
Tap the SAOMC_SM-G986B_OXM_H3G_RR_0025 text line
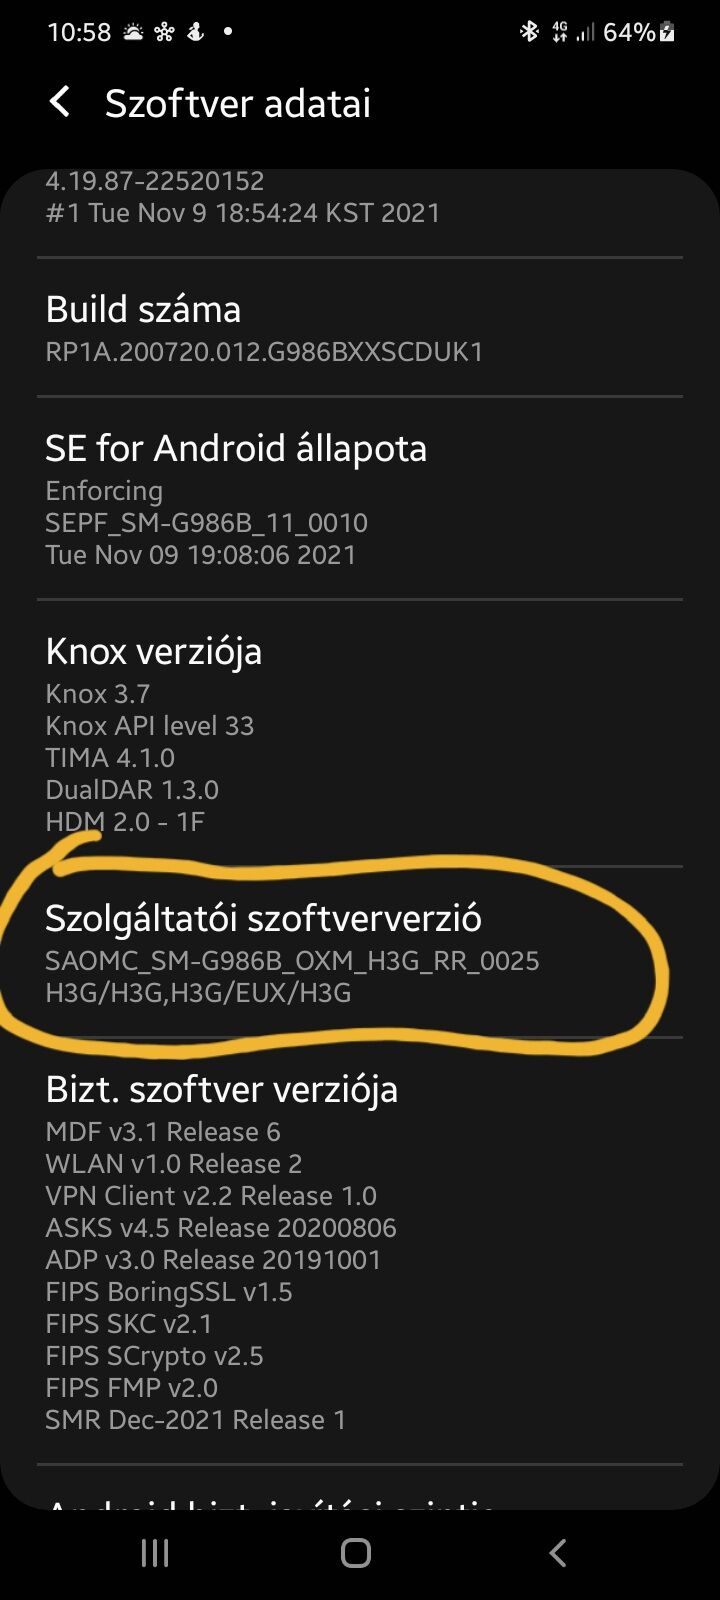point(292,961)
